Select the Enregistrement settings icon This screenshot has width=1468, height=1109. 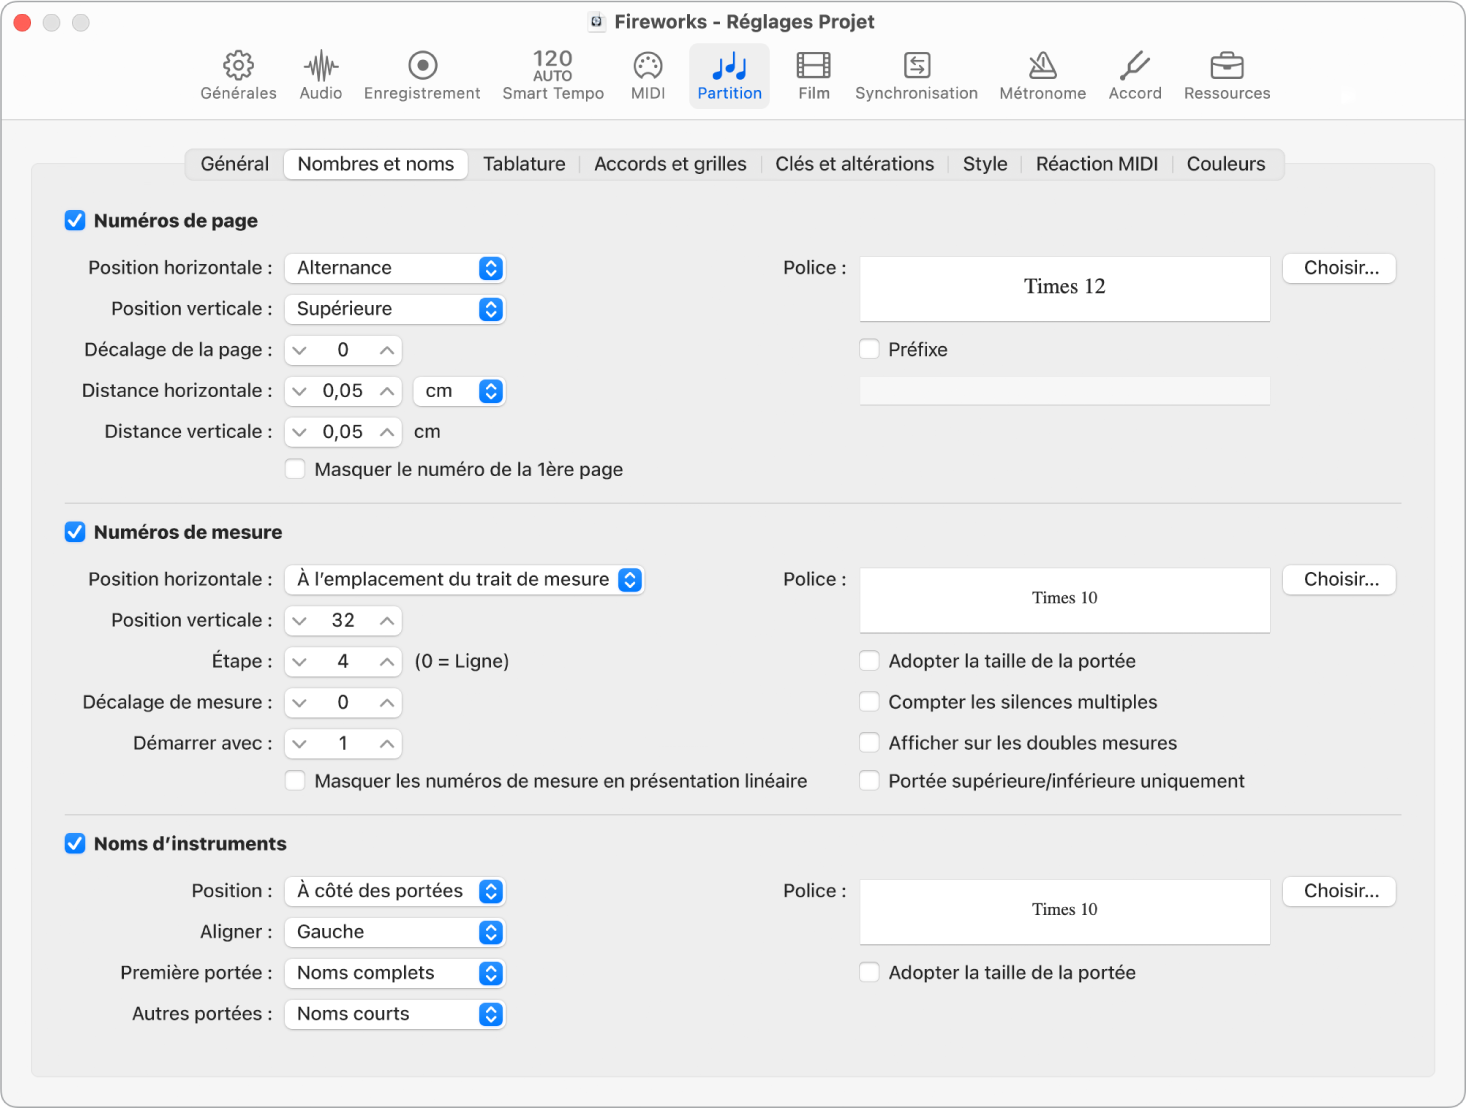click(422, 75)
